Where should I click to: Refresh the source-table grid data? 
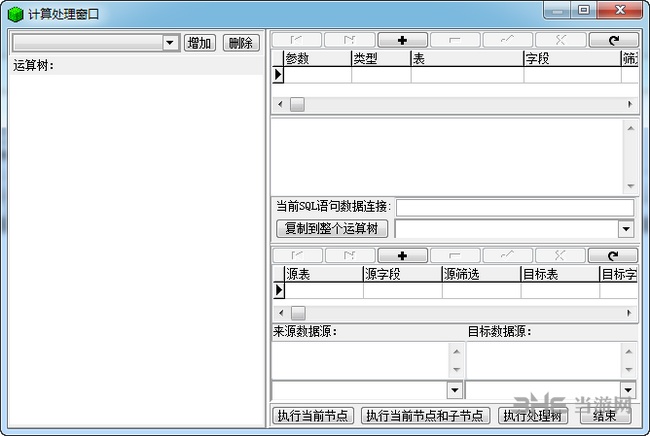click(613, 255)
